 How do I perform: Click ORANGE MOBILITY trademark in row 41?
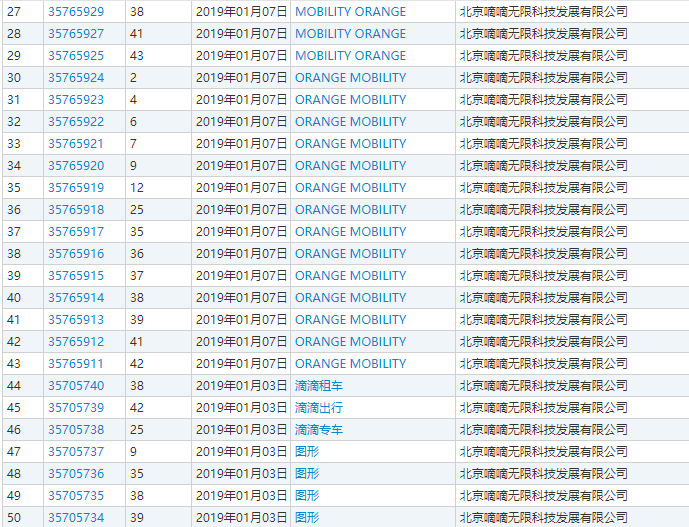tap(350, 320)
